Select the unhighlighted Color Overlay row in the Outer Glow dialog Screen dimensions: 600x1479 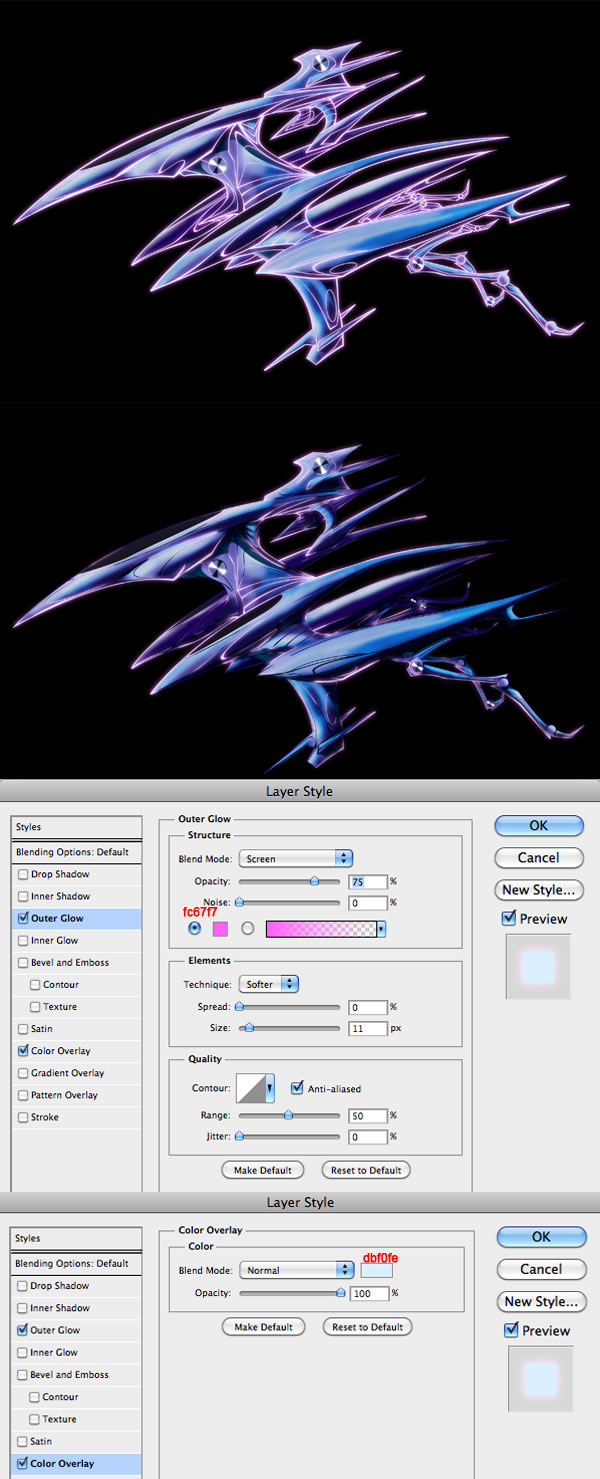[78, 1051]
